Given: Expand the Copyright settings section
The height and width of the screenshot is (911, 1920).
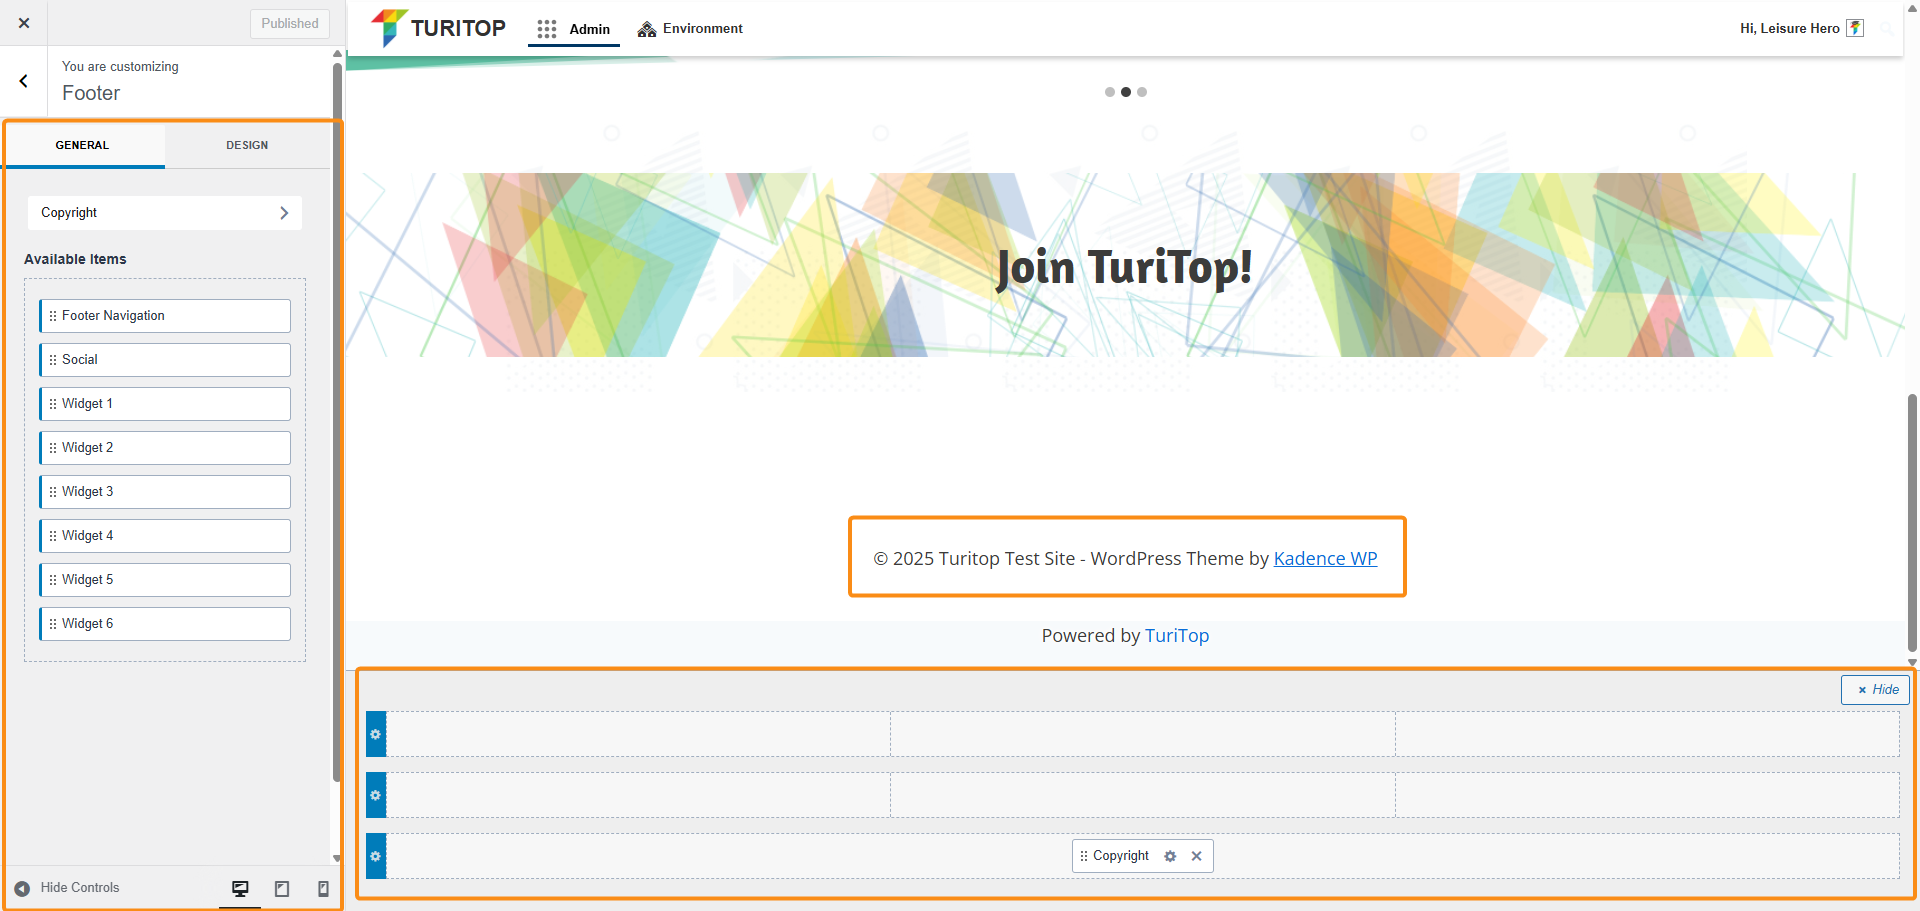Looking at the screenshot, I should (x=165, y=213).
